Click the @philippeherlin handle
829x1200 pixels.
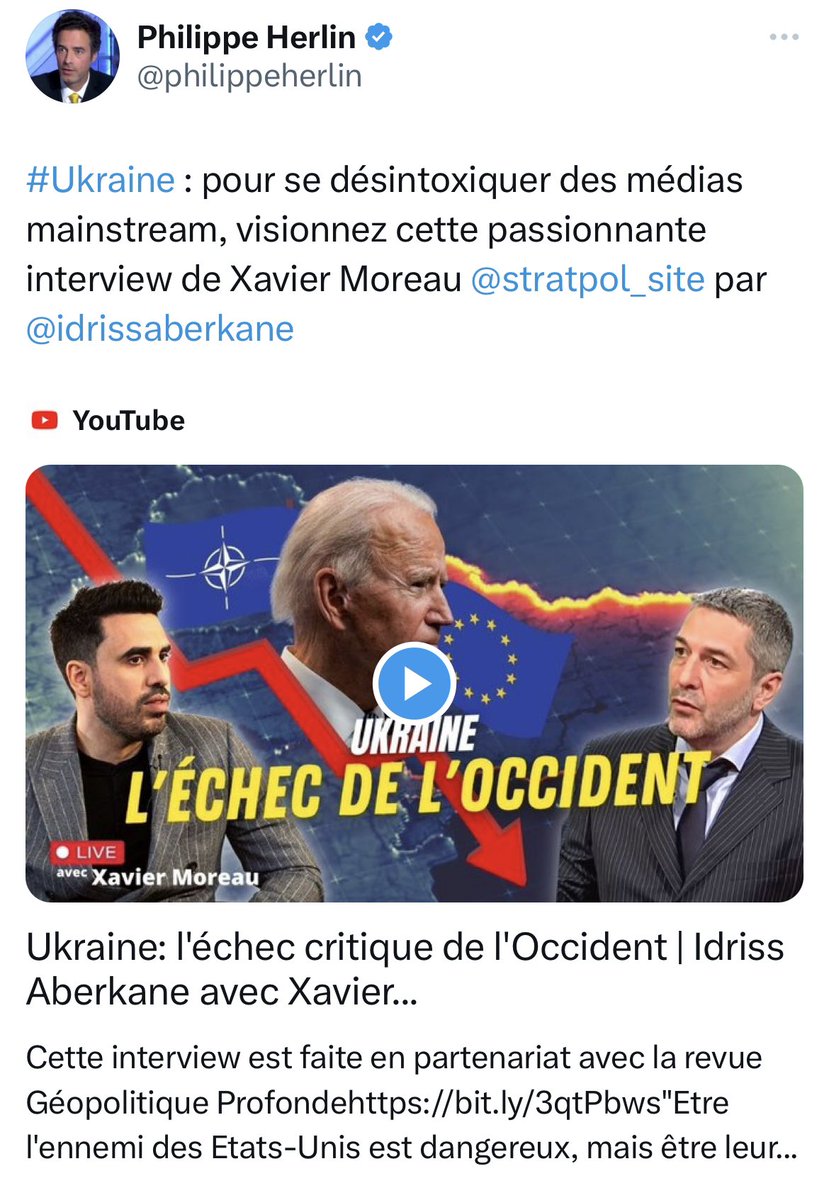click(x=248, y=77)
